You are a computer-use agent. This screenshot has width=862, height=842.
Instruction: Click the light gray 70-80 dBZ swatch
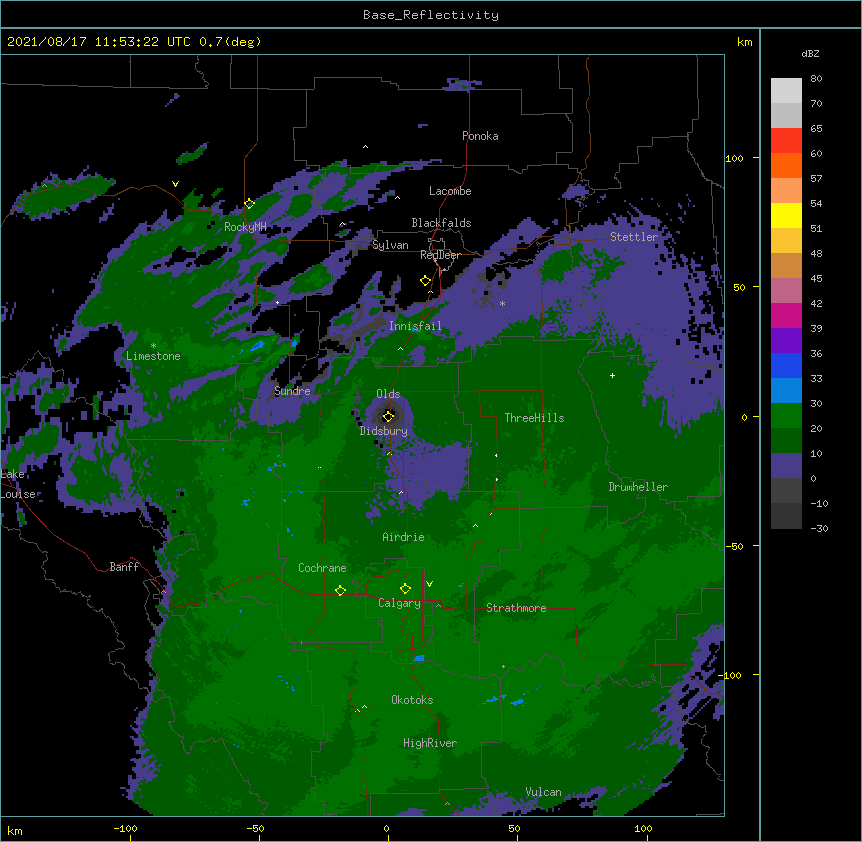[786, 91]
